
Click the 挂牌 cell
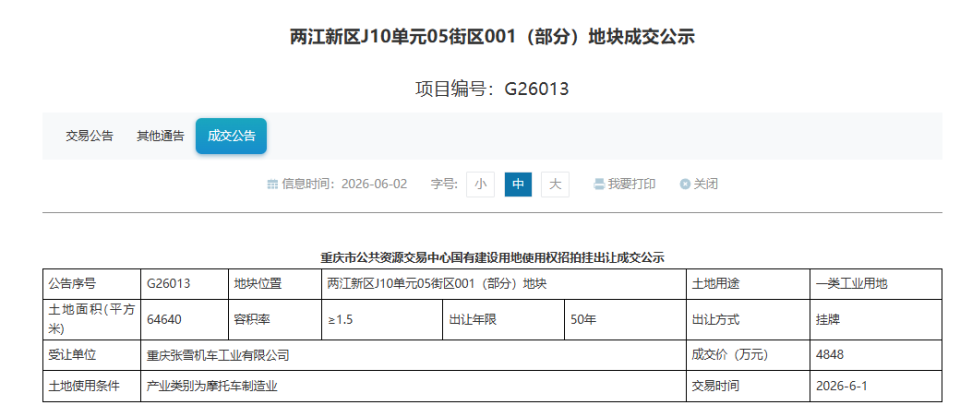click(x=876, y=320)
